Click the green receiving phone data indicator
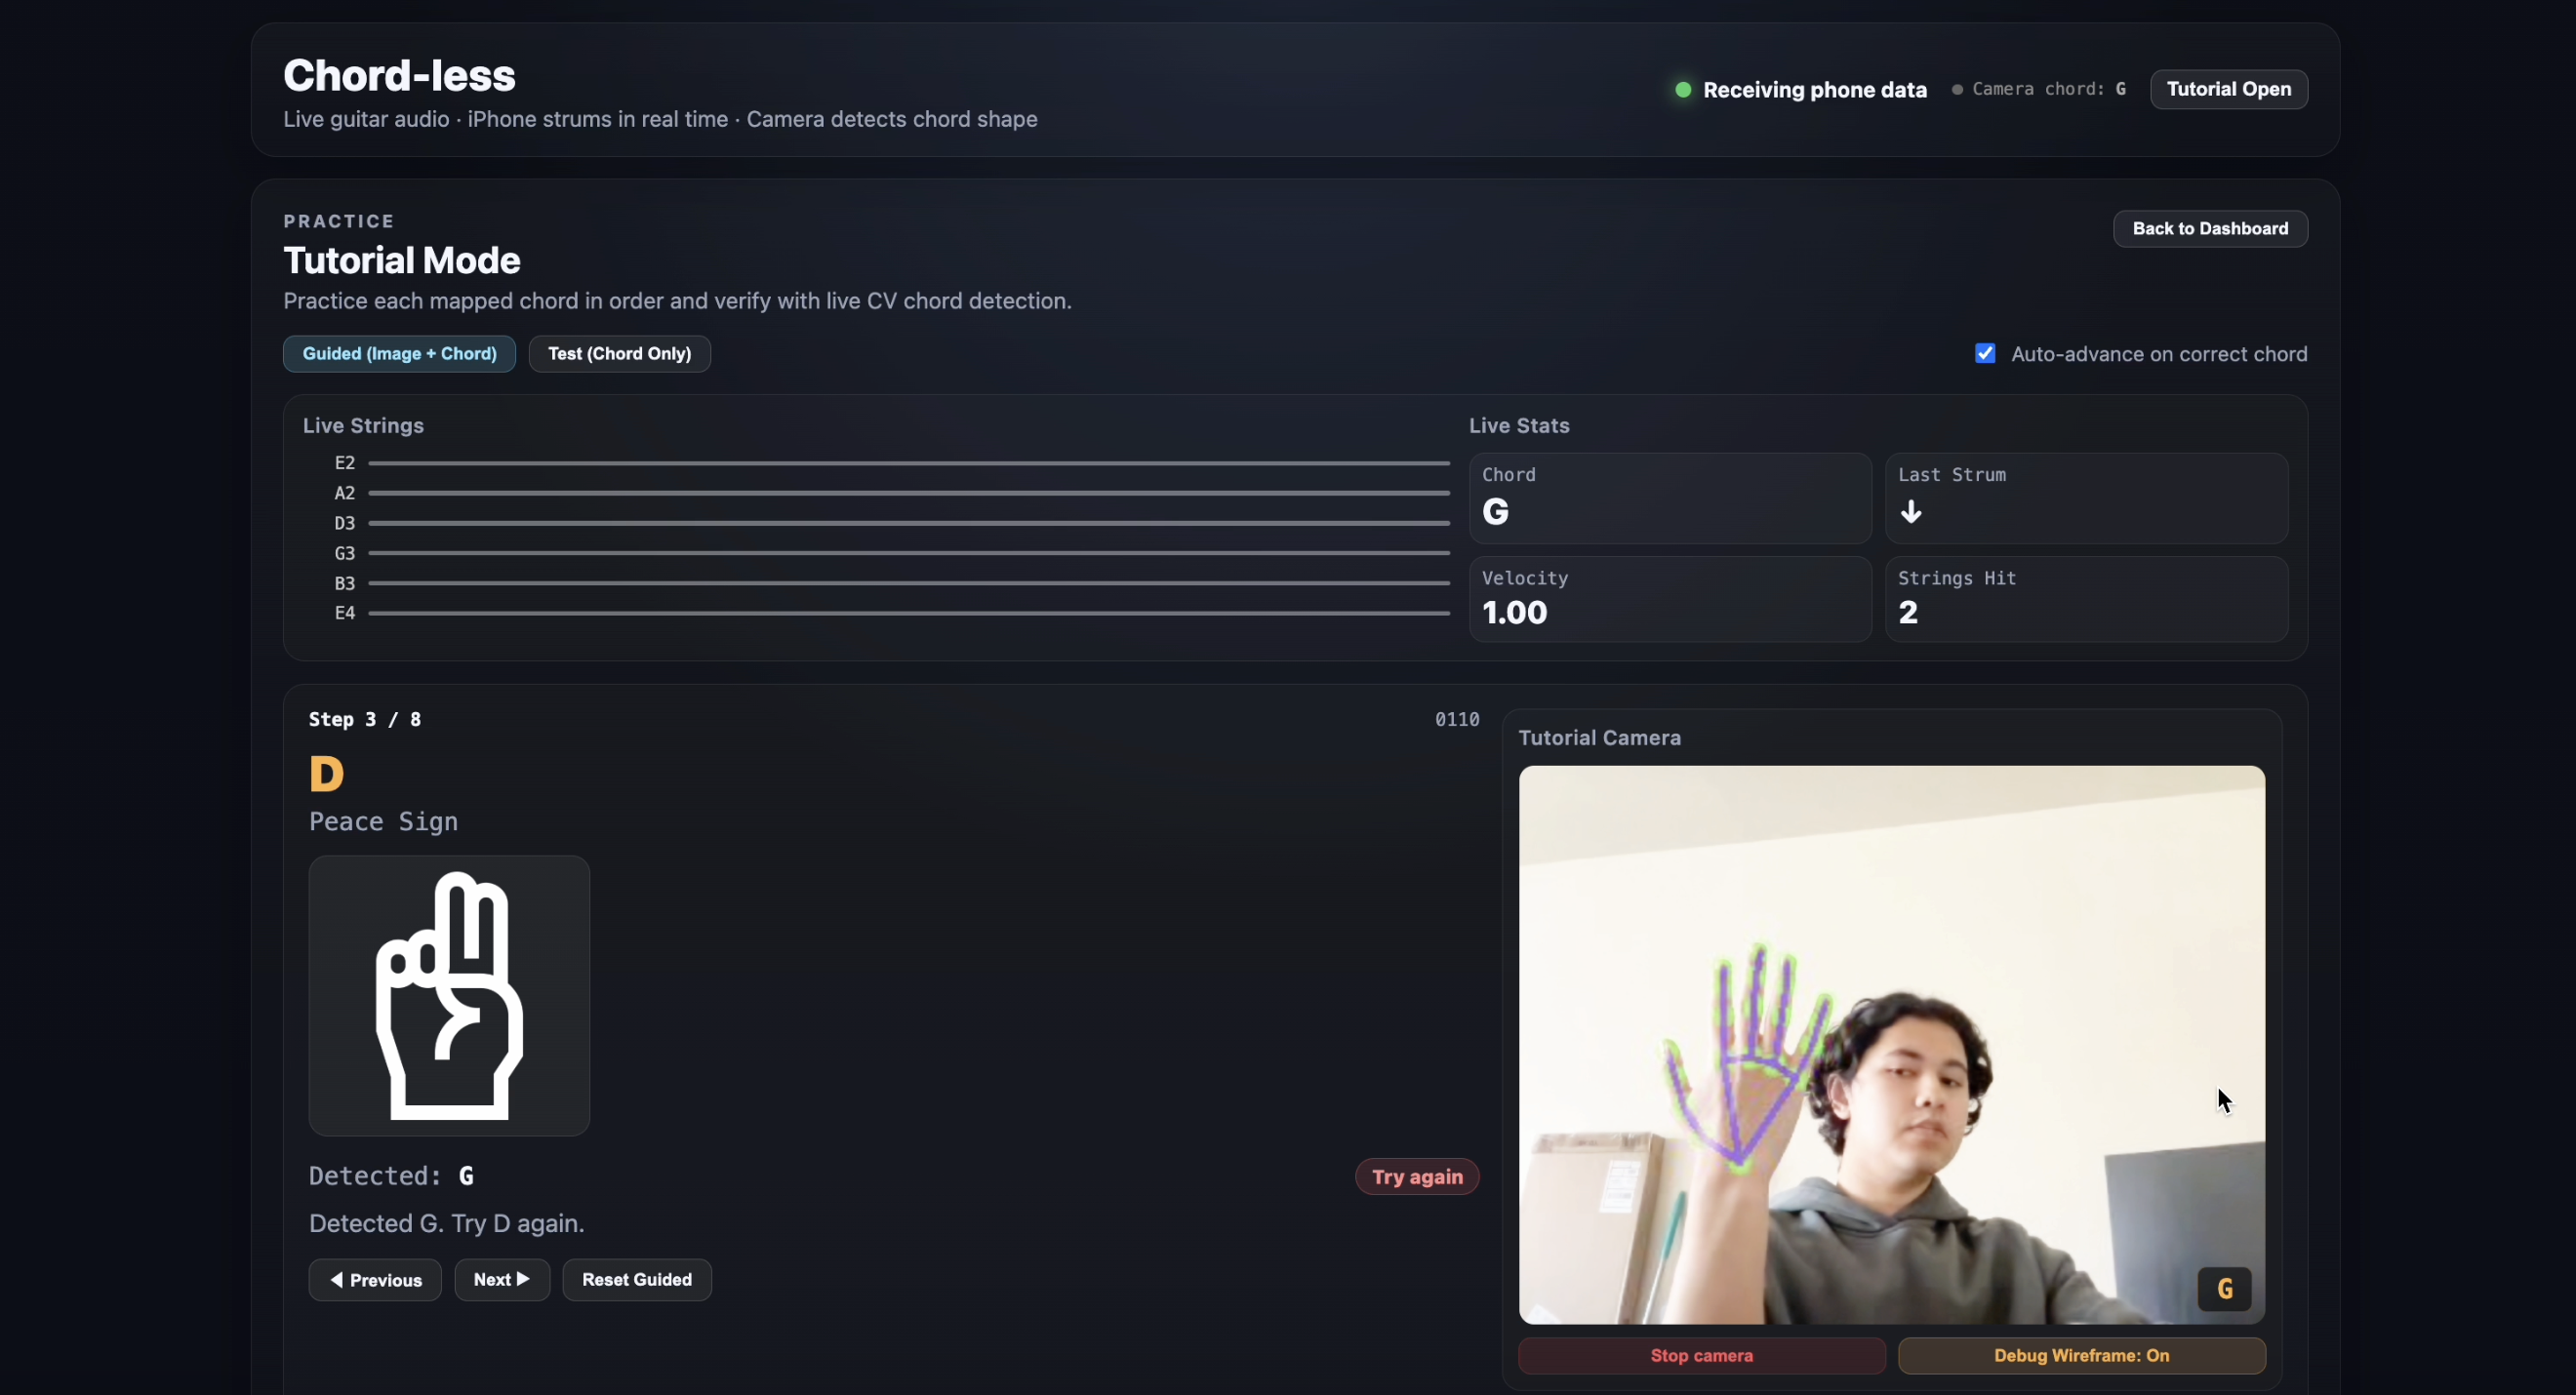This screenshot has width=2576, height=1395. tap(1683, 90)
